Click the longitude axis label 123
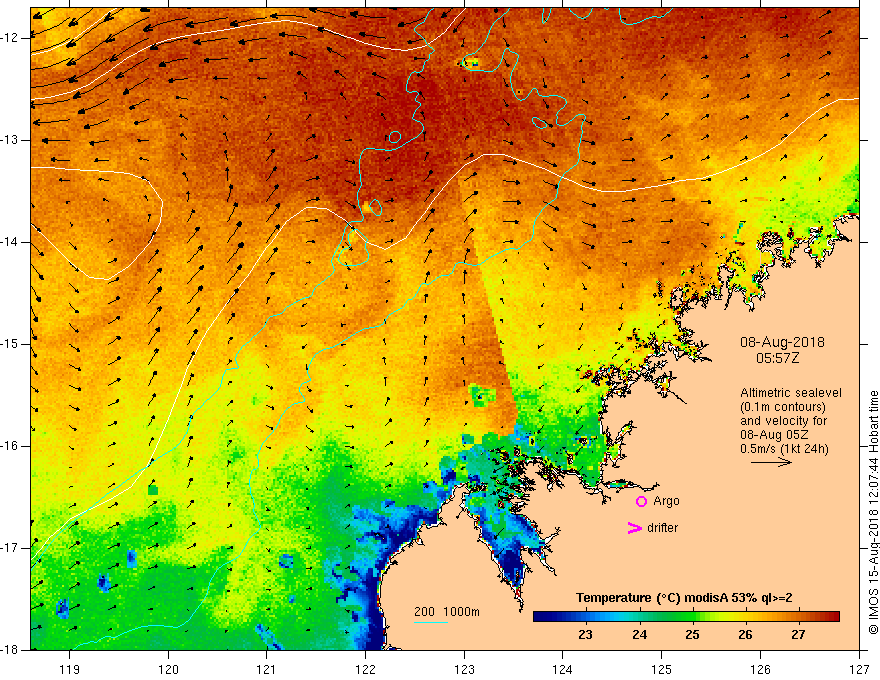880x680 pixels. coord(464,669)
